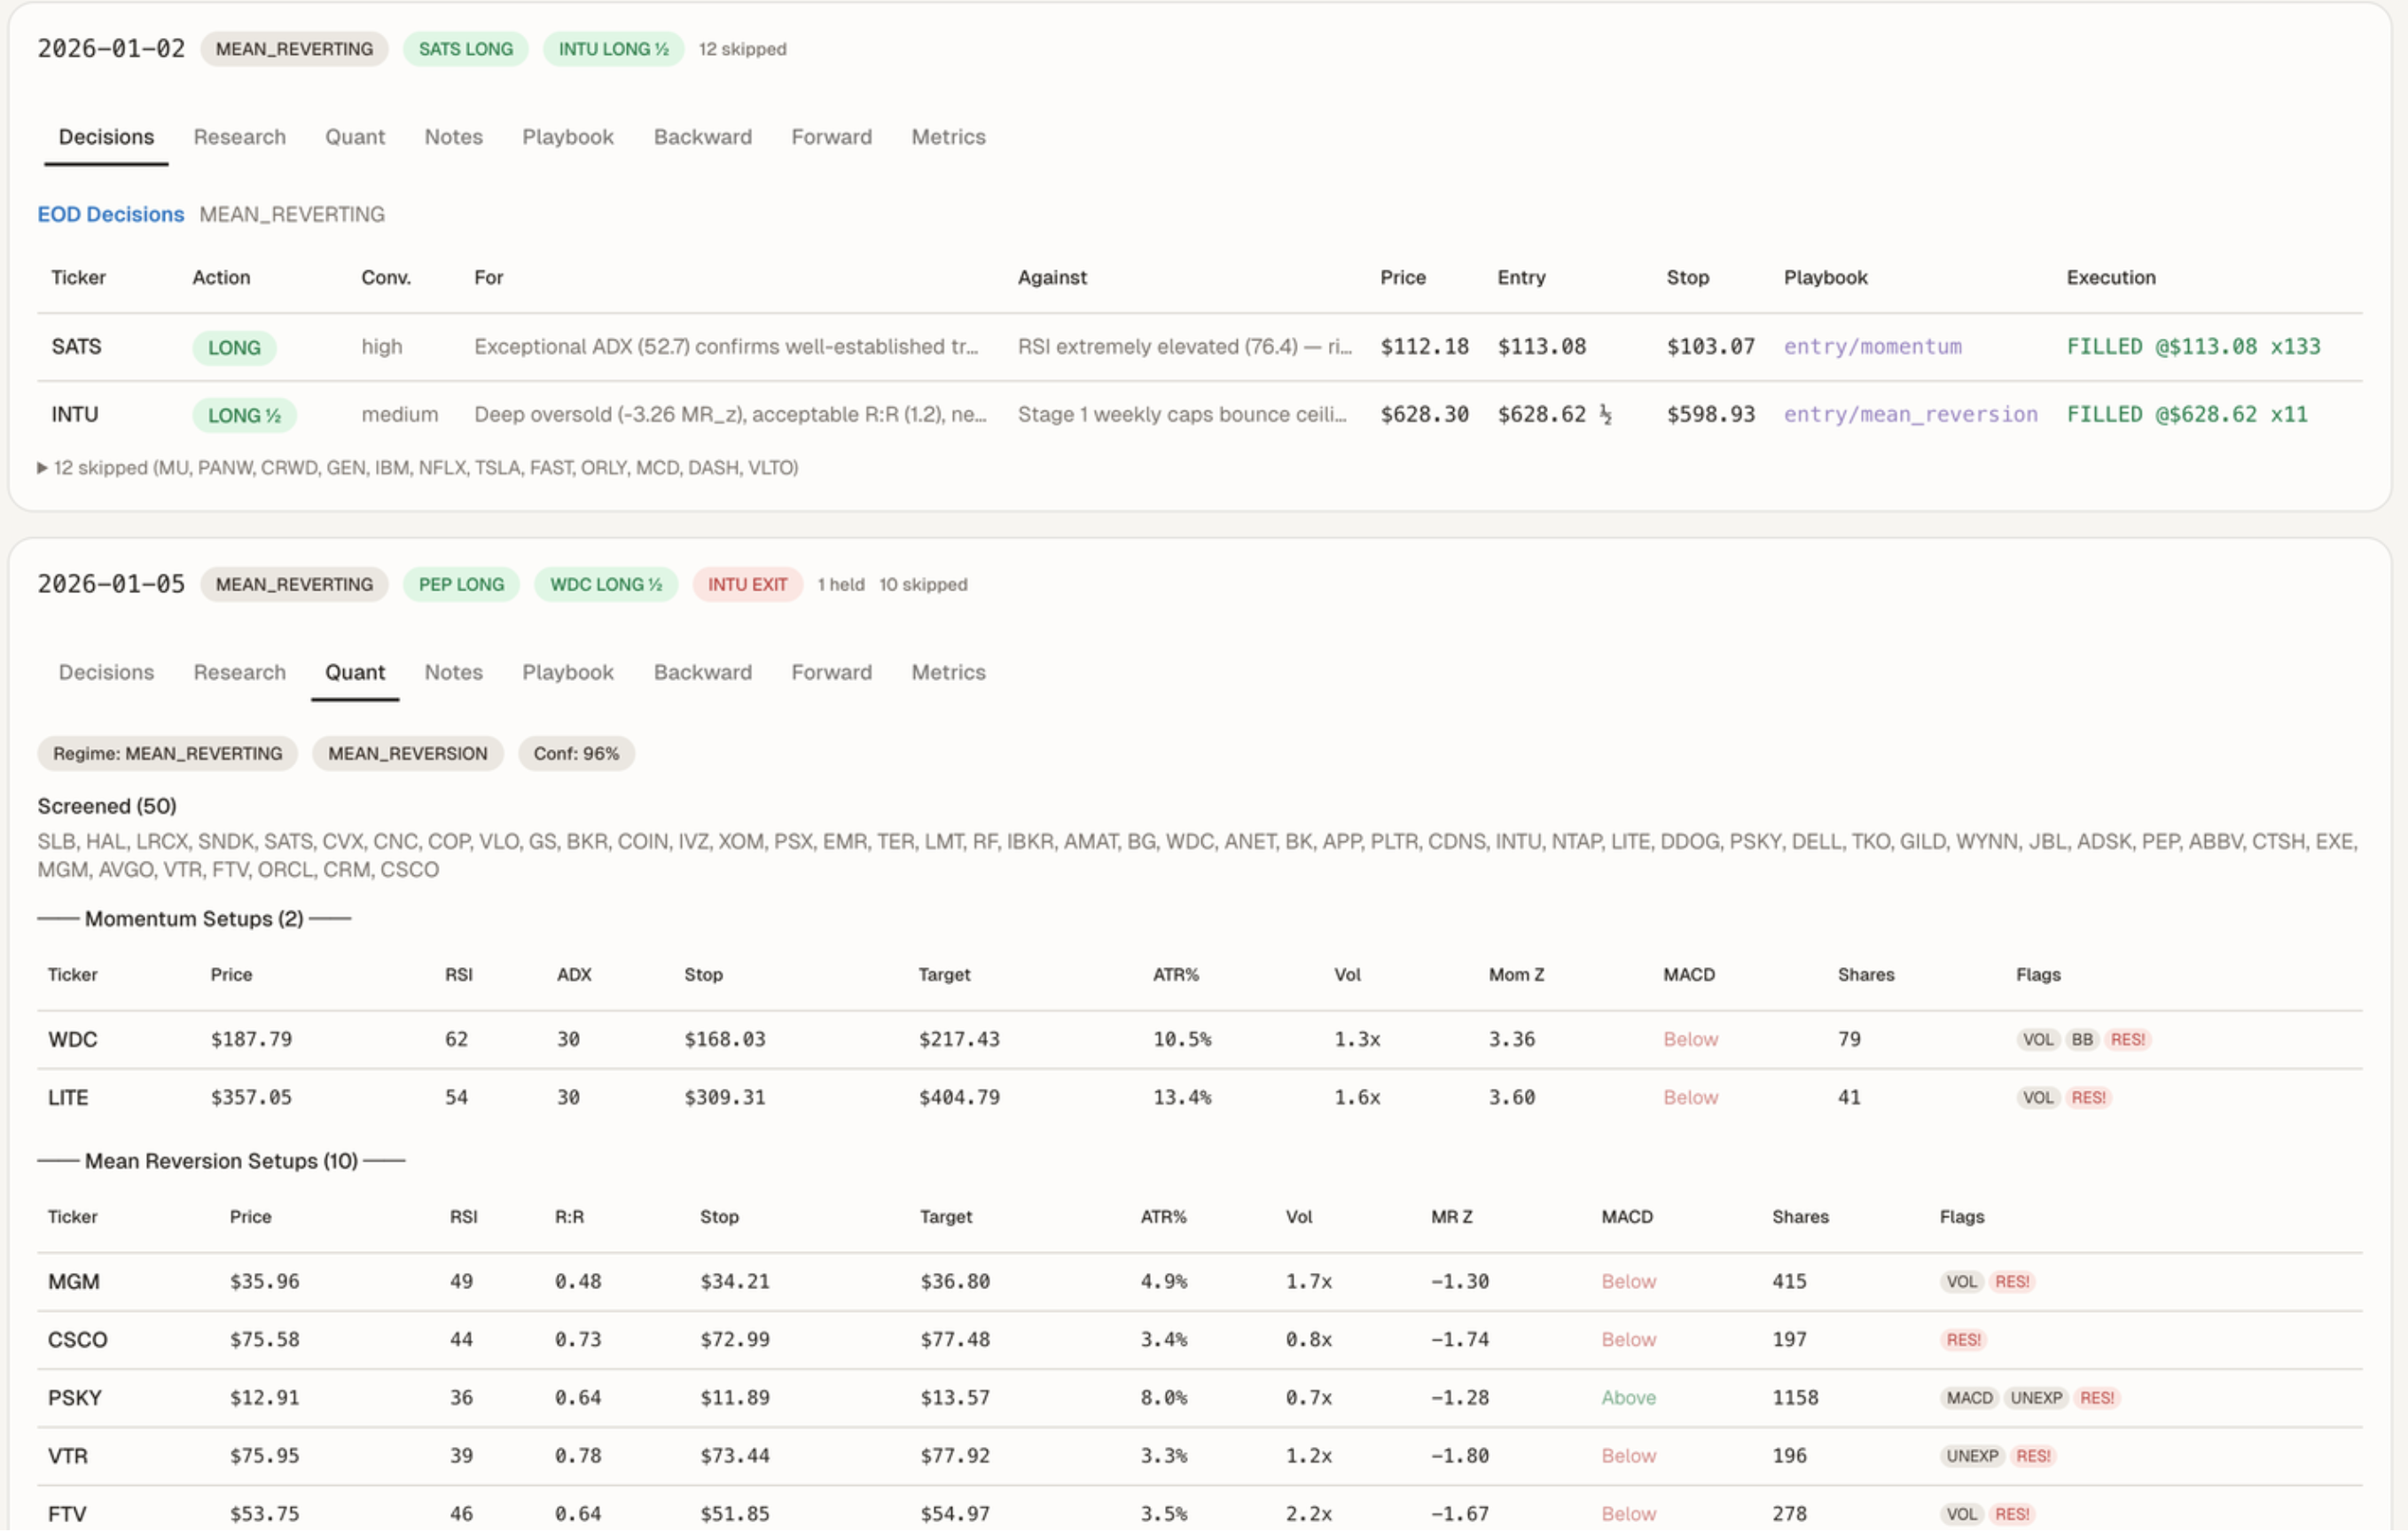The width and height of the screenshot is (2408, 1532).
Task: Click the Mom Z column header
Action: click(1515, 975)
